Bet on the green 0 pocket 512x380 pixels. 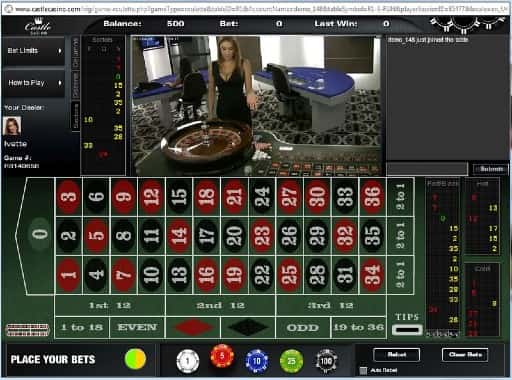[40, 234]
